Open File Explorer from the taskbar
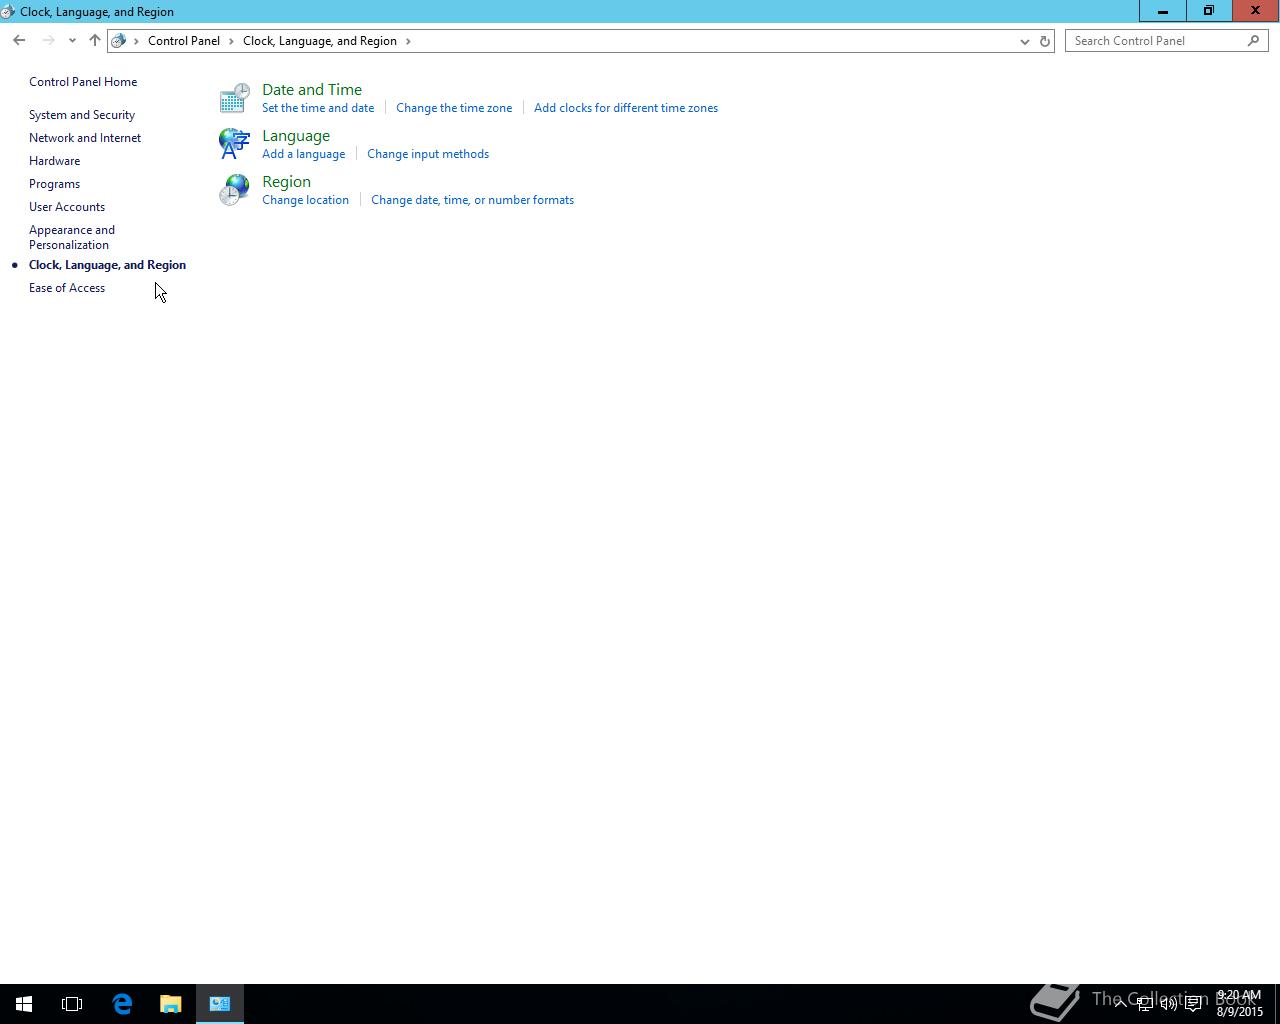Screen dimensions: 1280x1024 pyautogui.click(x=171, y=1004)
